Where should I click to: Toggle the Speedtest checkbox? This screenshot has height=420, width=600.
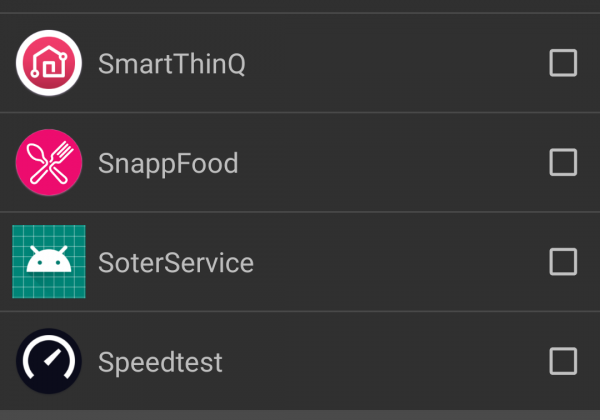click(x=563, y=361)
